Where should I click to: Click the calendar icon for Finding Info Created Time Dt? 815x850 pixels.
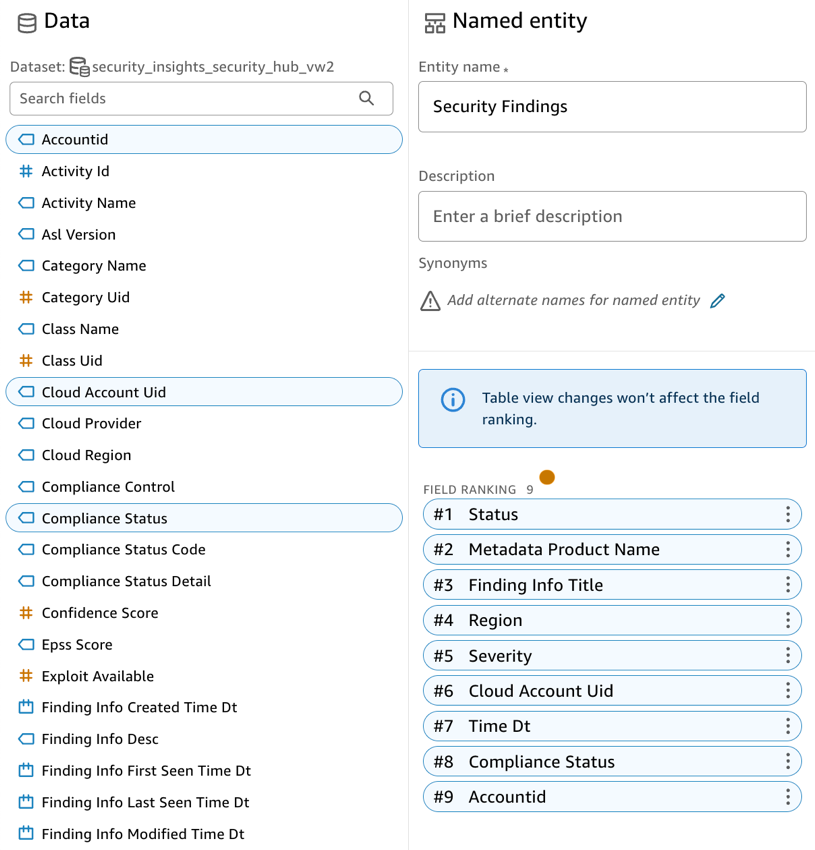coord(25,707)
